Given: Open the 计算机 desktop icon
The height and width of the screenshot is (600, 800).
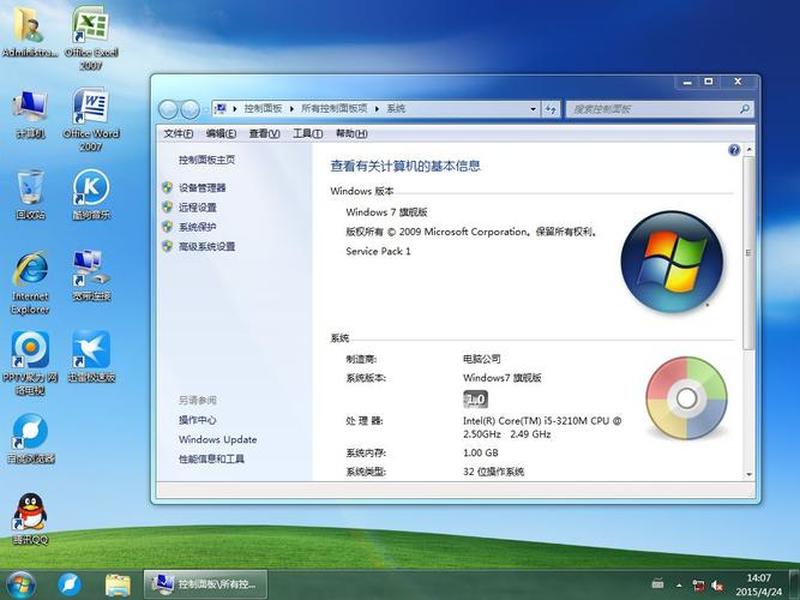Looking at the screenshot, I should (x=30, y=115).
